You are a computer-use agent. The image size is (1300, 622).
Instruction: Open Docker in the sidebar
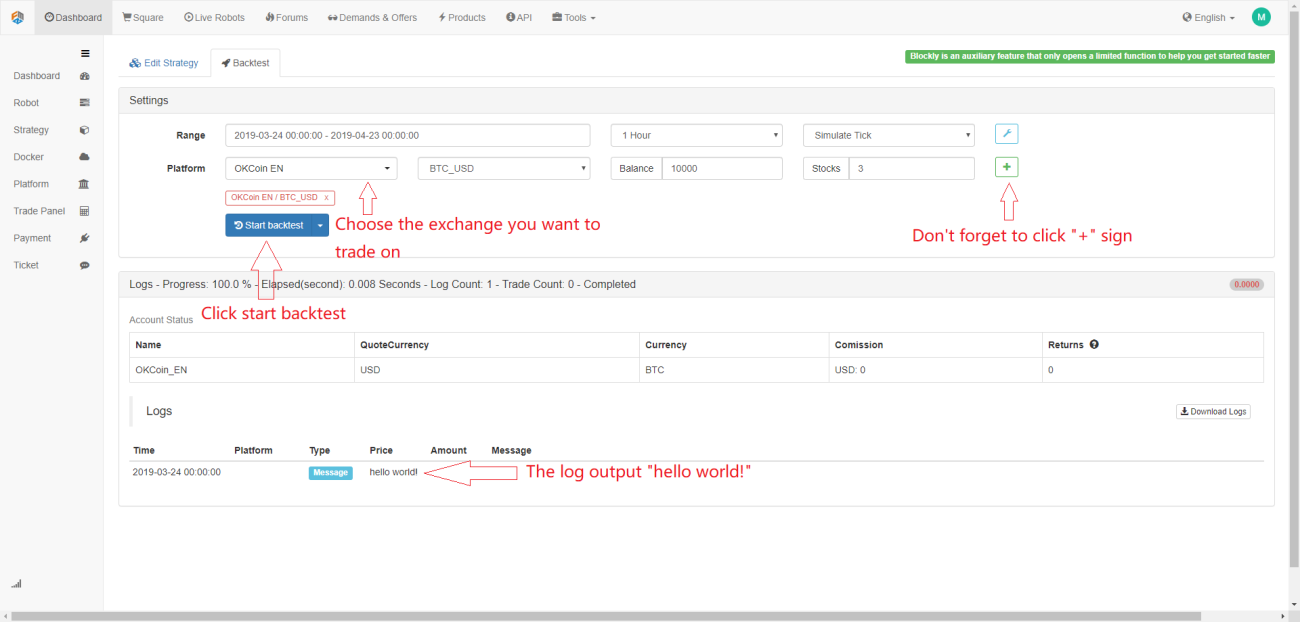coord(28,157)
